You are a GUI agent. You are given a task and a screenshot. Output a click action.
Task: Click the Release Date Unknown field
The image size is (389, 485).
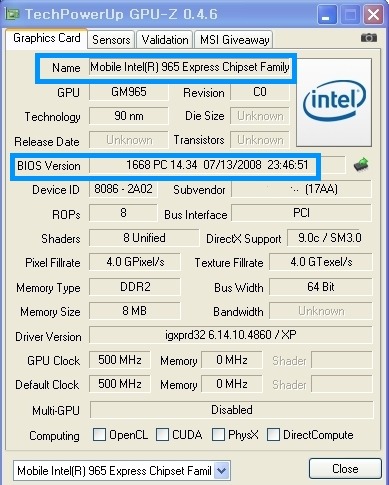click(x=129, y=140)
